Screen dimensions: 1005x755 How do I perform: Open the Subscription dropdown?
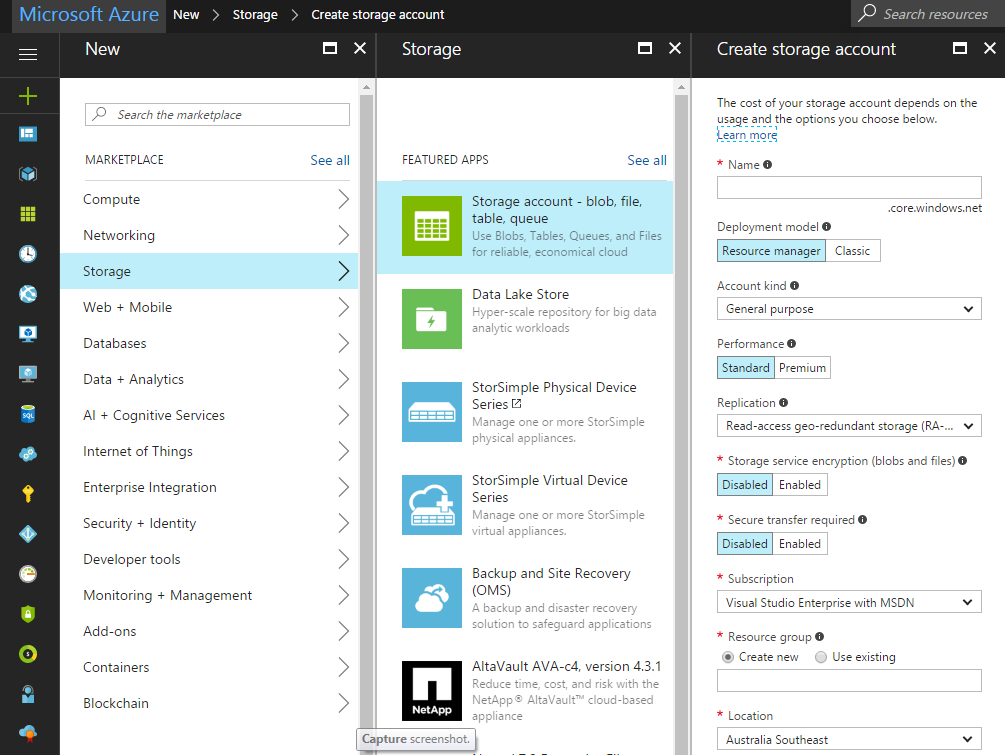849,602
